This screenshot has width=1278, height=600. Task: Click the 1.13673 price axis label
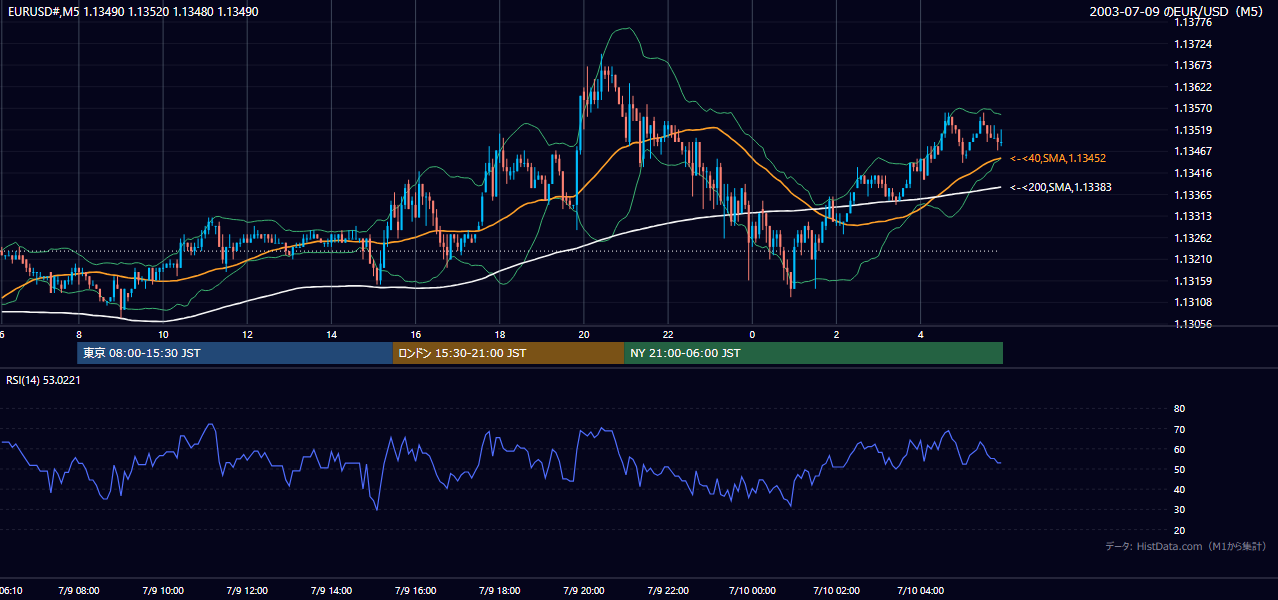(x=1193, y=65)
